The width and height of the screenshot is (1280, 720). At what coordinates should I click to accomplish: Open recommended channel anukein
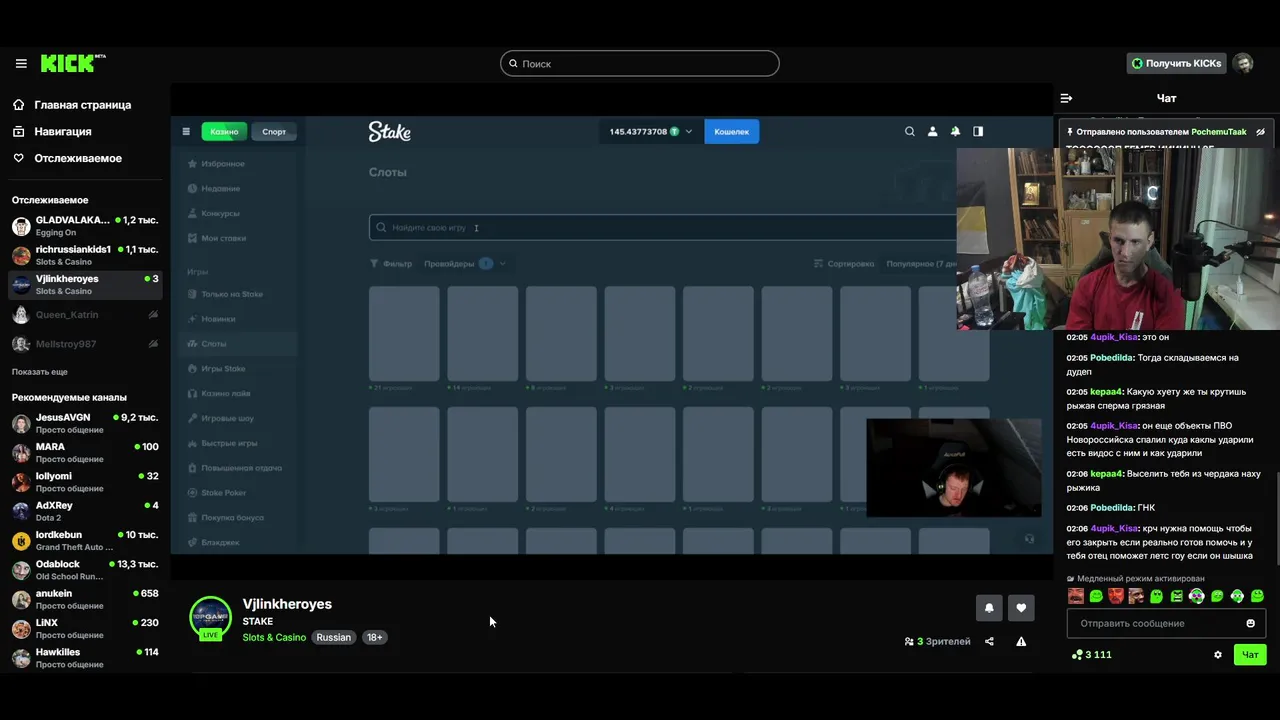coord(85,599)
